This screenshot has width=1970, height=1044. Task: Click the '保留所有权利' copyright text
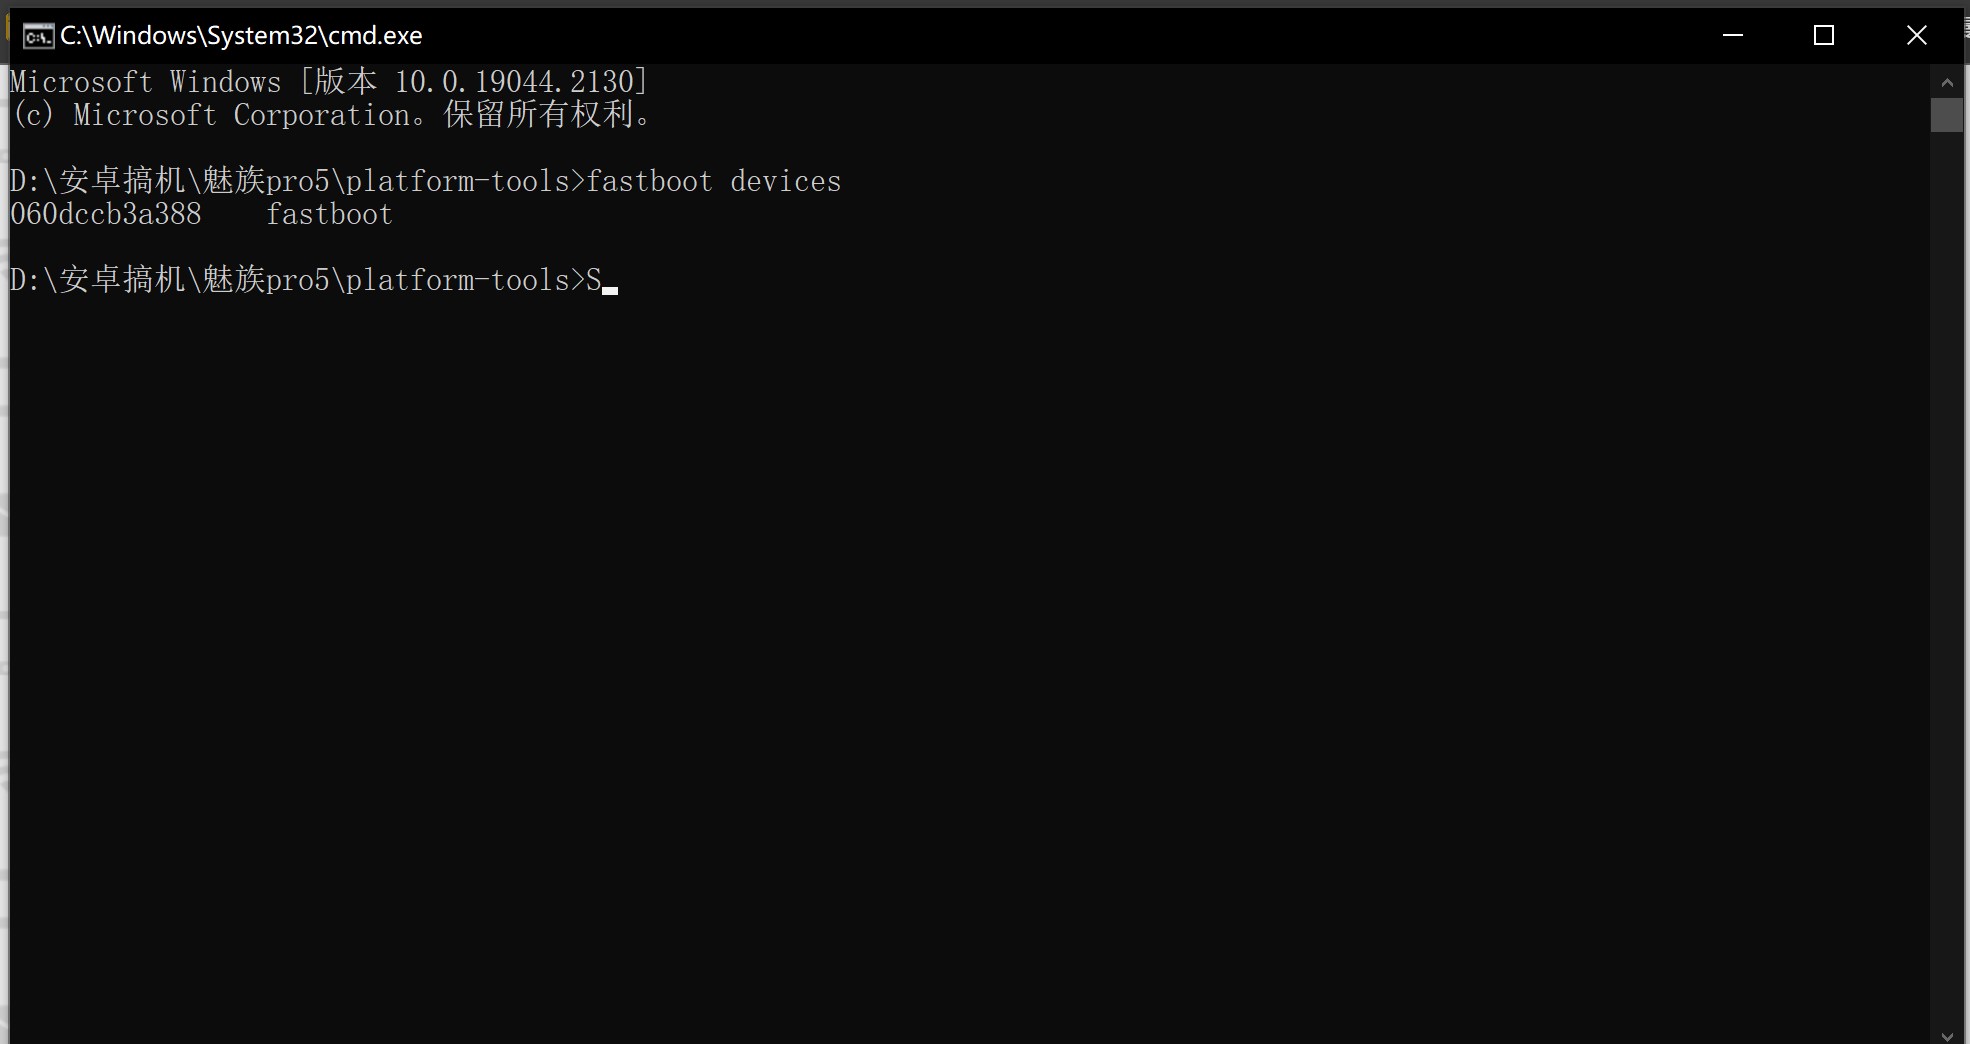pyautogui.click(x=539, y=115)
